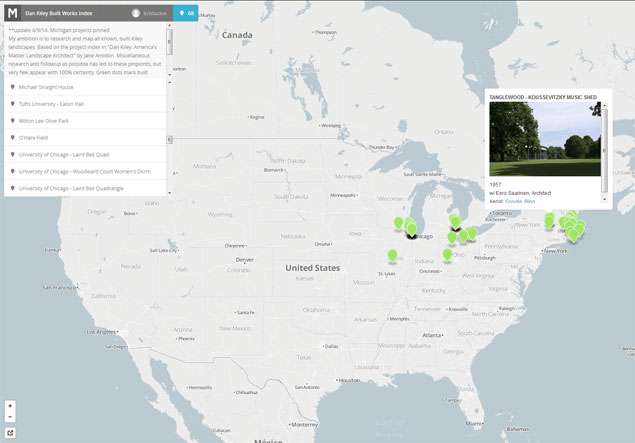Open the Bing aerial link in popup
635x443 pixels.
click(530, 201)
